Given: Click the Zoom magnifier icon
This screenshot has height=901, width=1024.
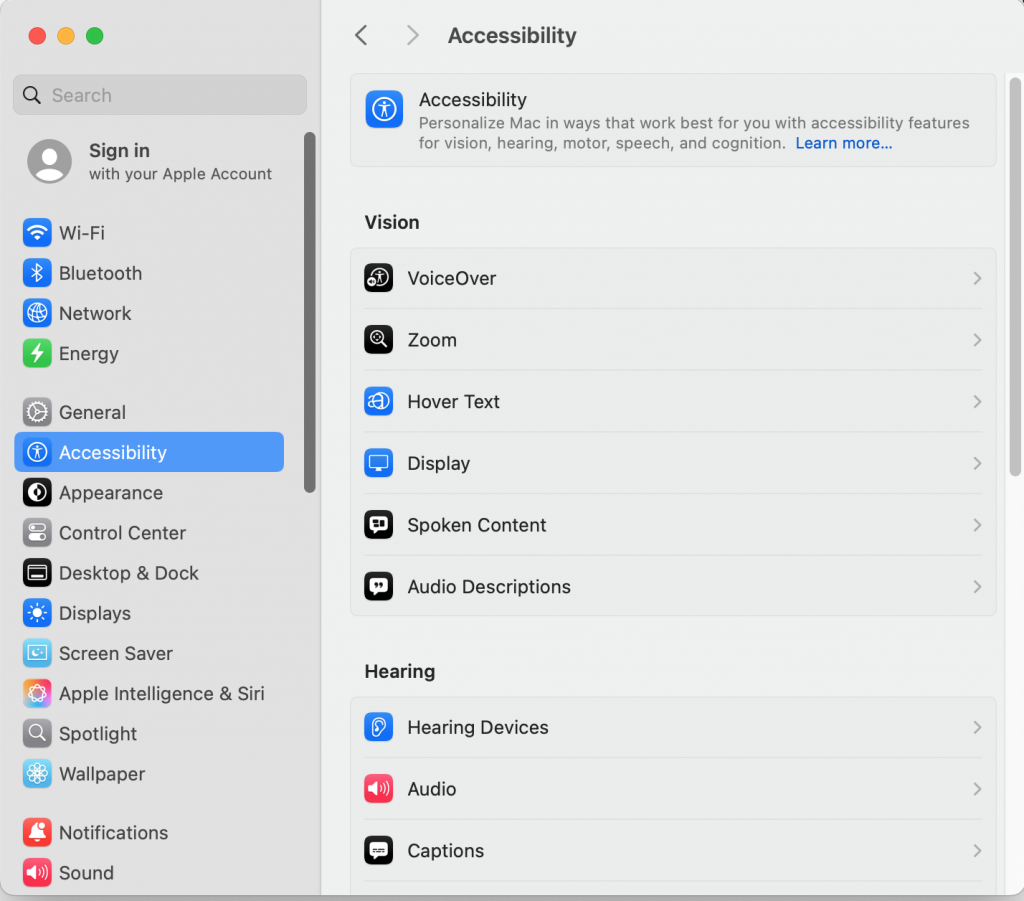Looking at the screenshot, I should pyautogui.click(x=378, y=340).
